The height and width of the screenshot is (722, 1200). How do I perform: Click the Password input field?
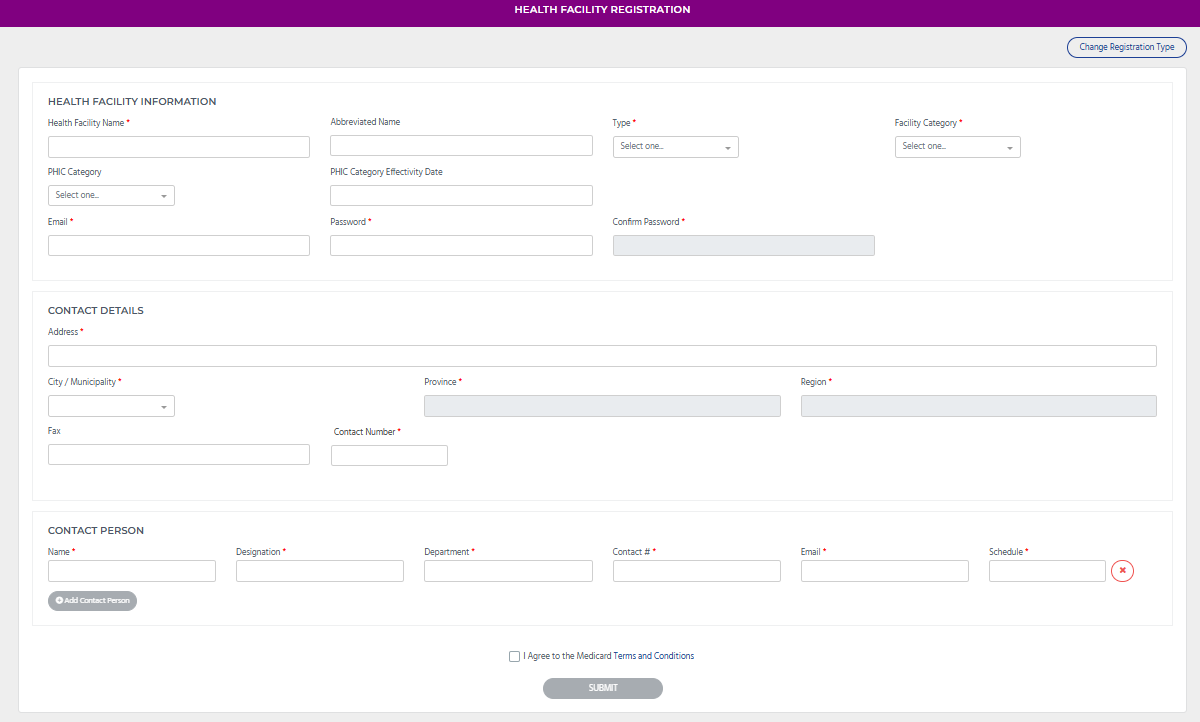pos(461,246)
